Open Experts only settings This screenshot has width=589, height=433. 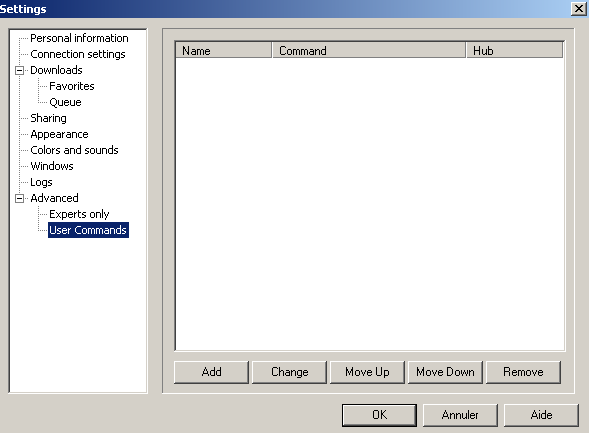click(x=79, y=214)
